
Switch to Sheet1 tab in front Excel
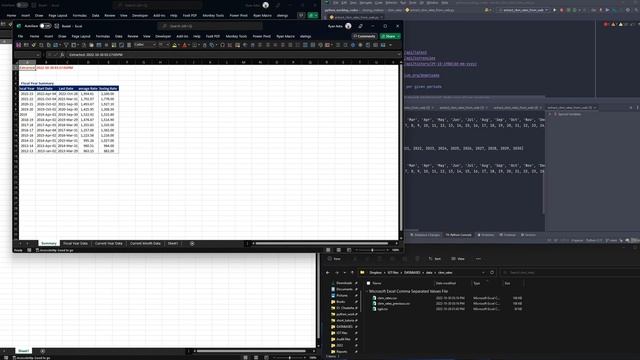click(x=173, y=243)
